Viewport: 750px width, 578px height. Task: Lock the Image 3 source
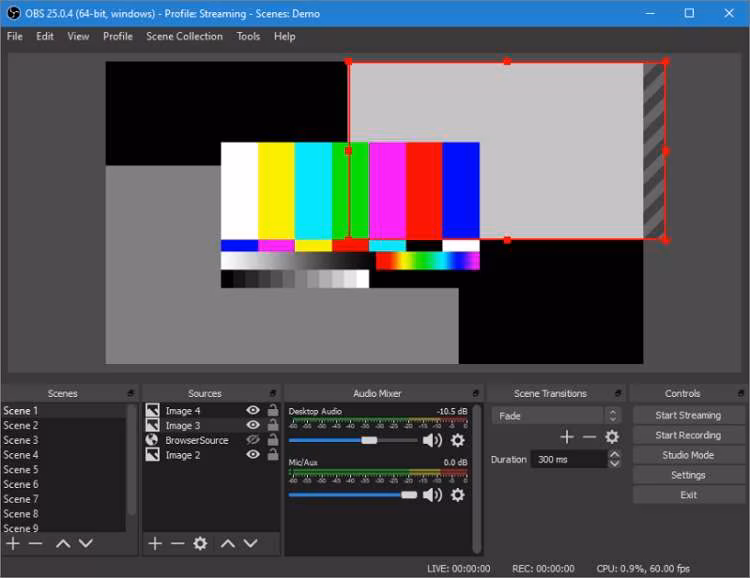[x=273, y=425]
